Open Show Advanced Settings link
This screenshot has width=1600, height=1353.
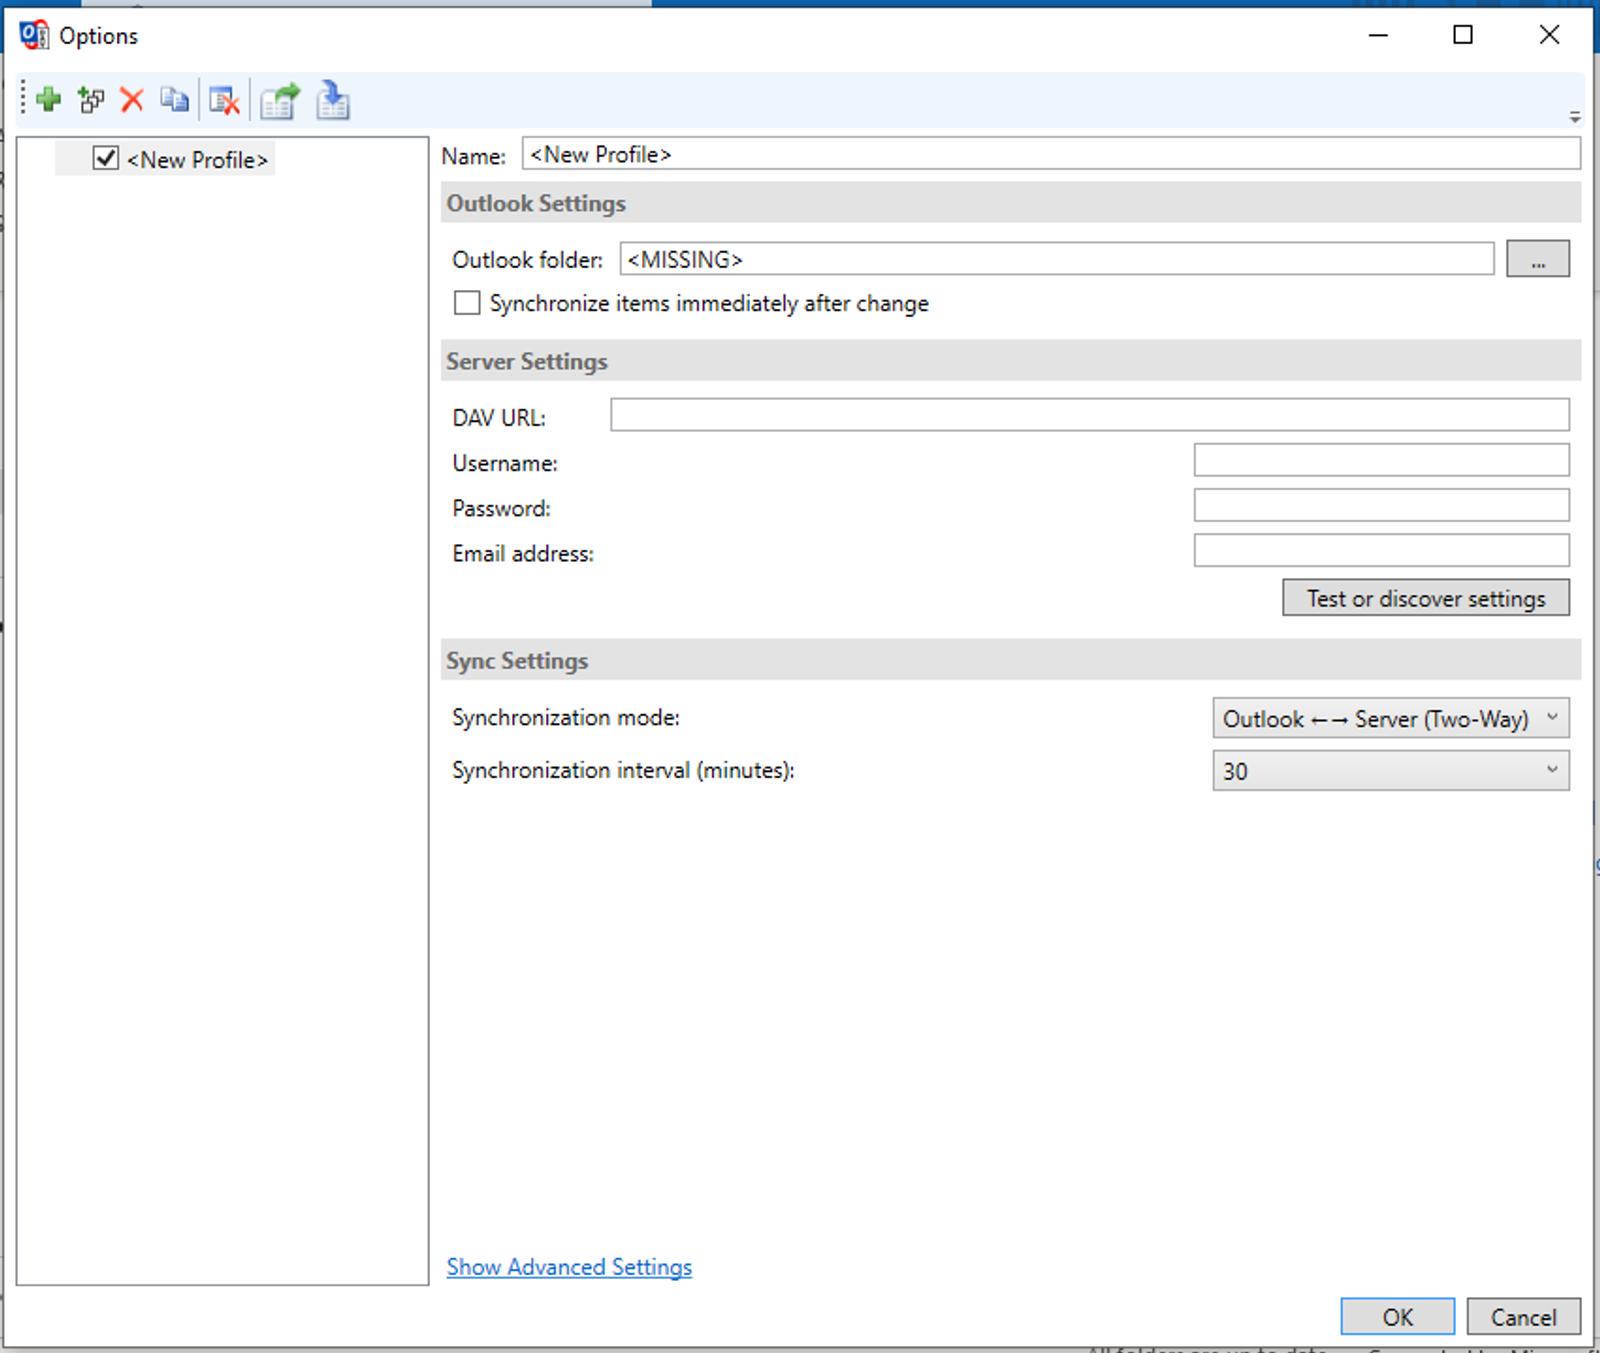569,1266
